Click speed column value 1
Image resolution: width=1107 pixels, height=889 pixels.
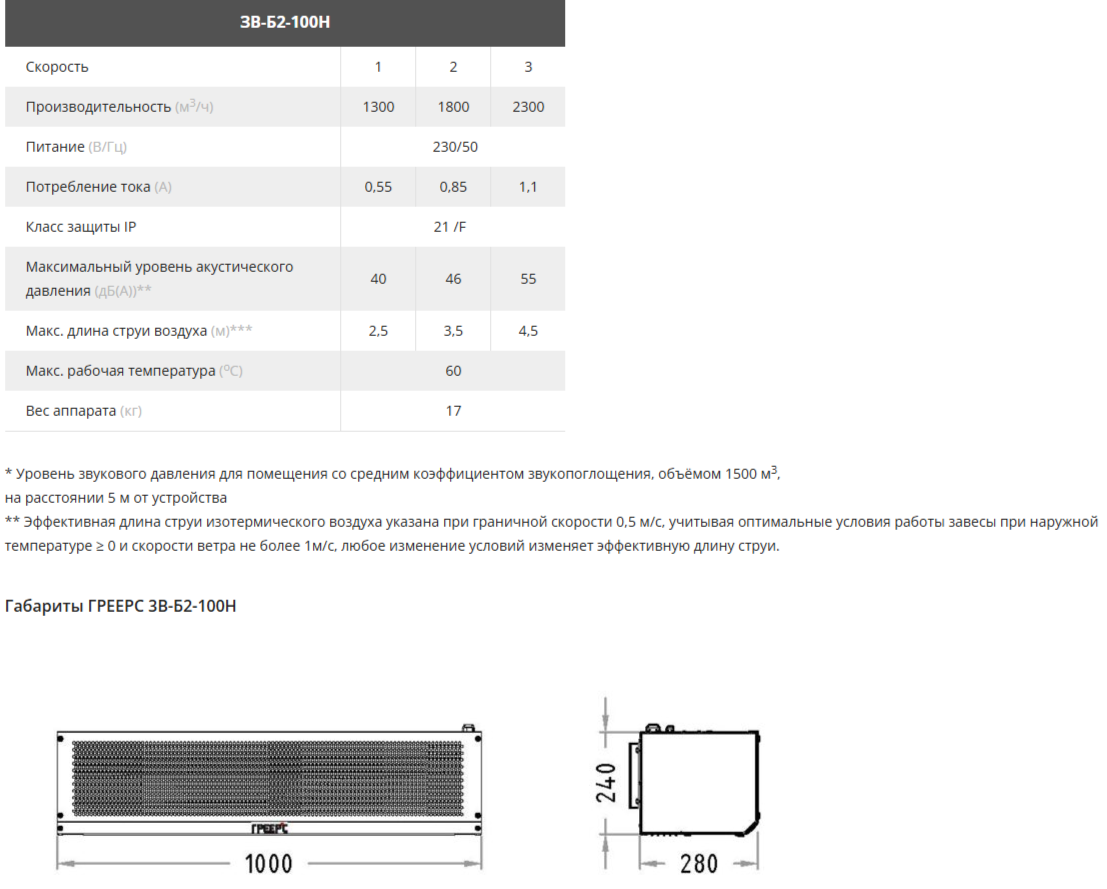point(378,67)
